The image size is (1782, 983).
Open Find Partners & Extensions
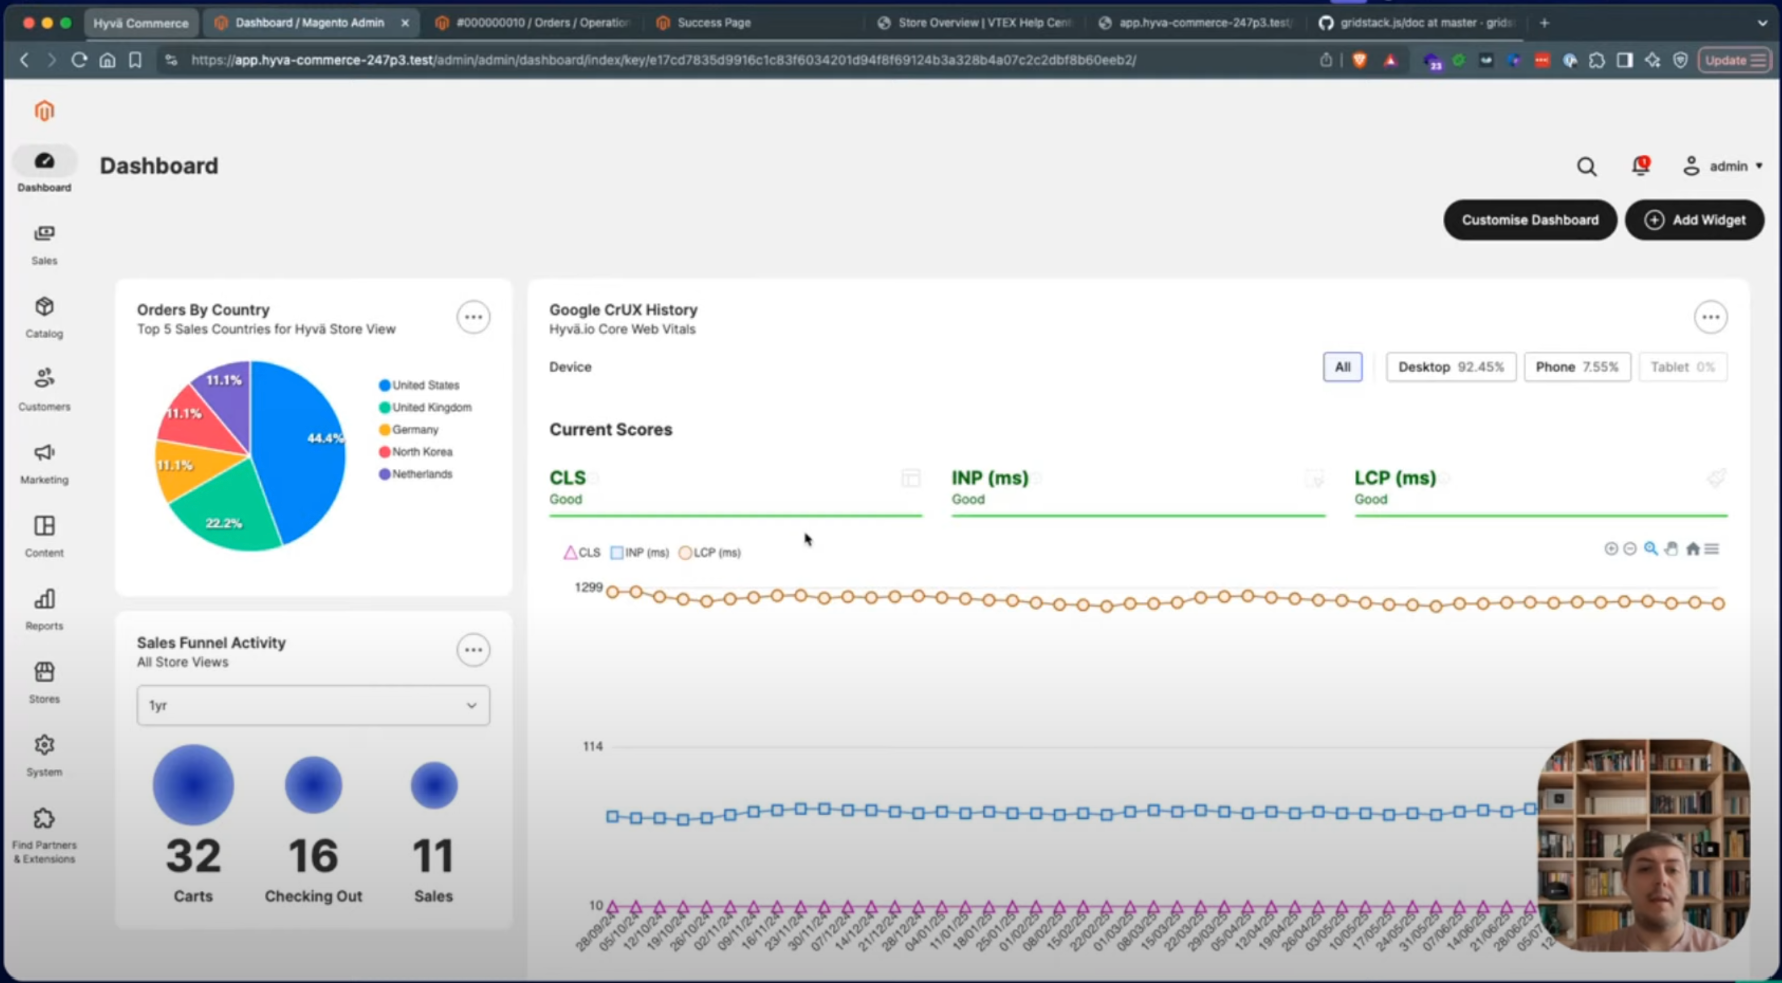[44, 836]
